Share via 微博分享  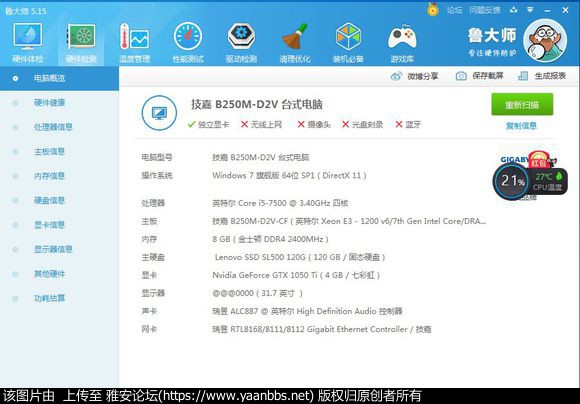(414, 76)
